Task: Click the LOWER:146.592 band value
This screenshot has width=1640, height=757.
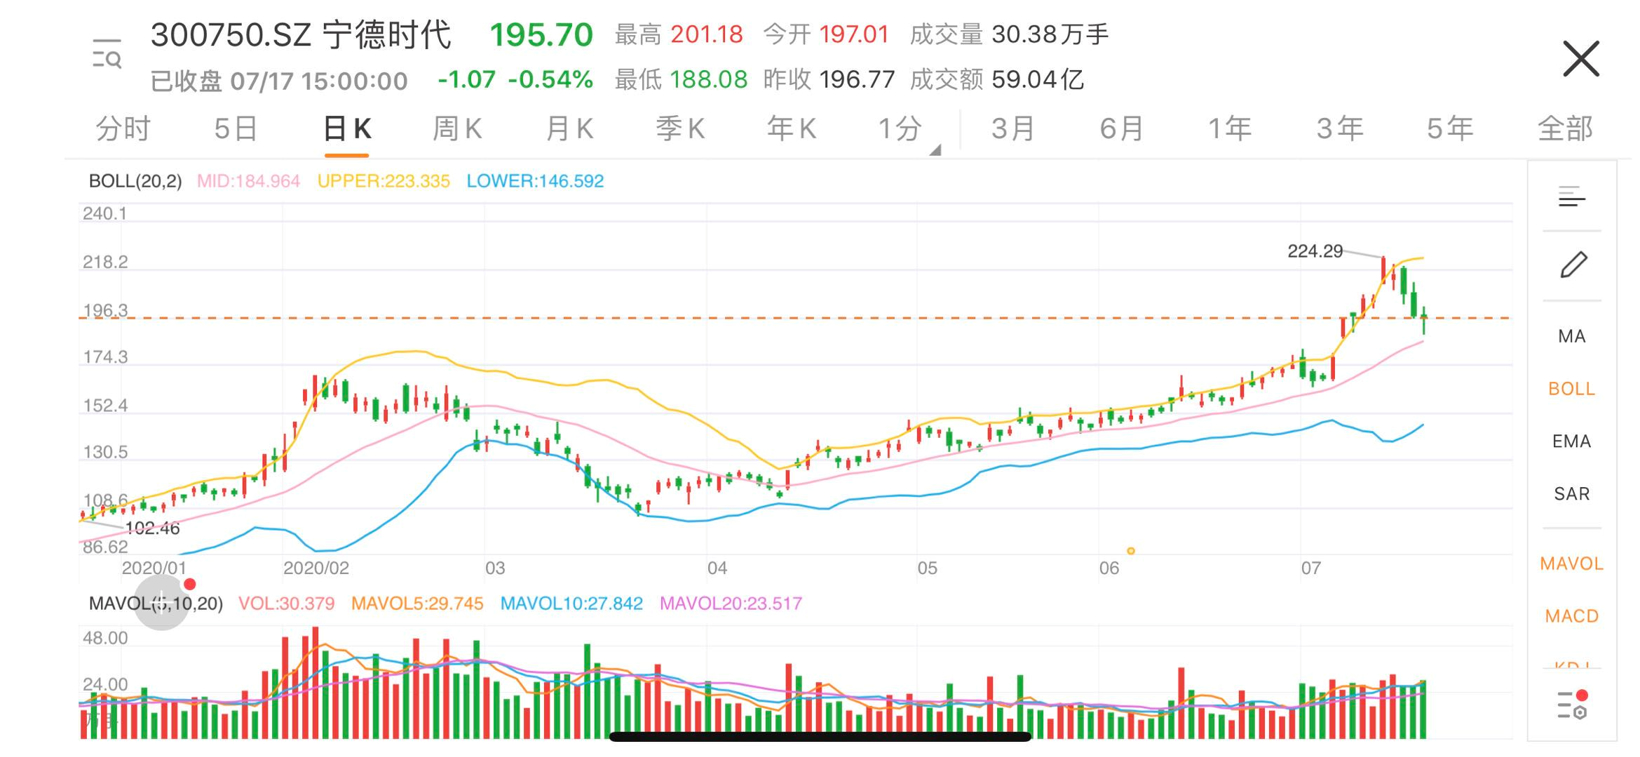Action: click(x=535, y=181)
